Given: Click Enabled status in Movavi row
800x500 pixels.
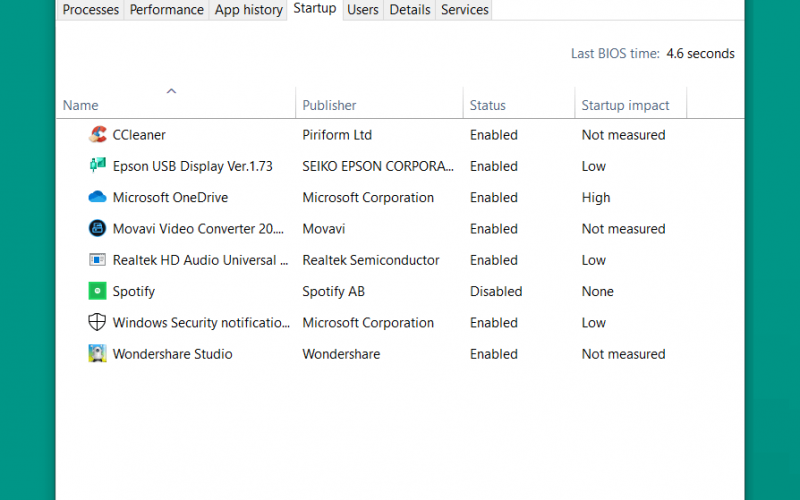Looking at the screenshot, I should [493, 229].
